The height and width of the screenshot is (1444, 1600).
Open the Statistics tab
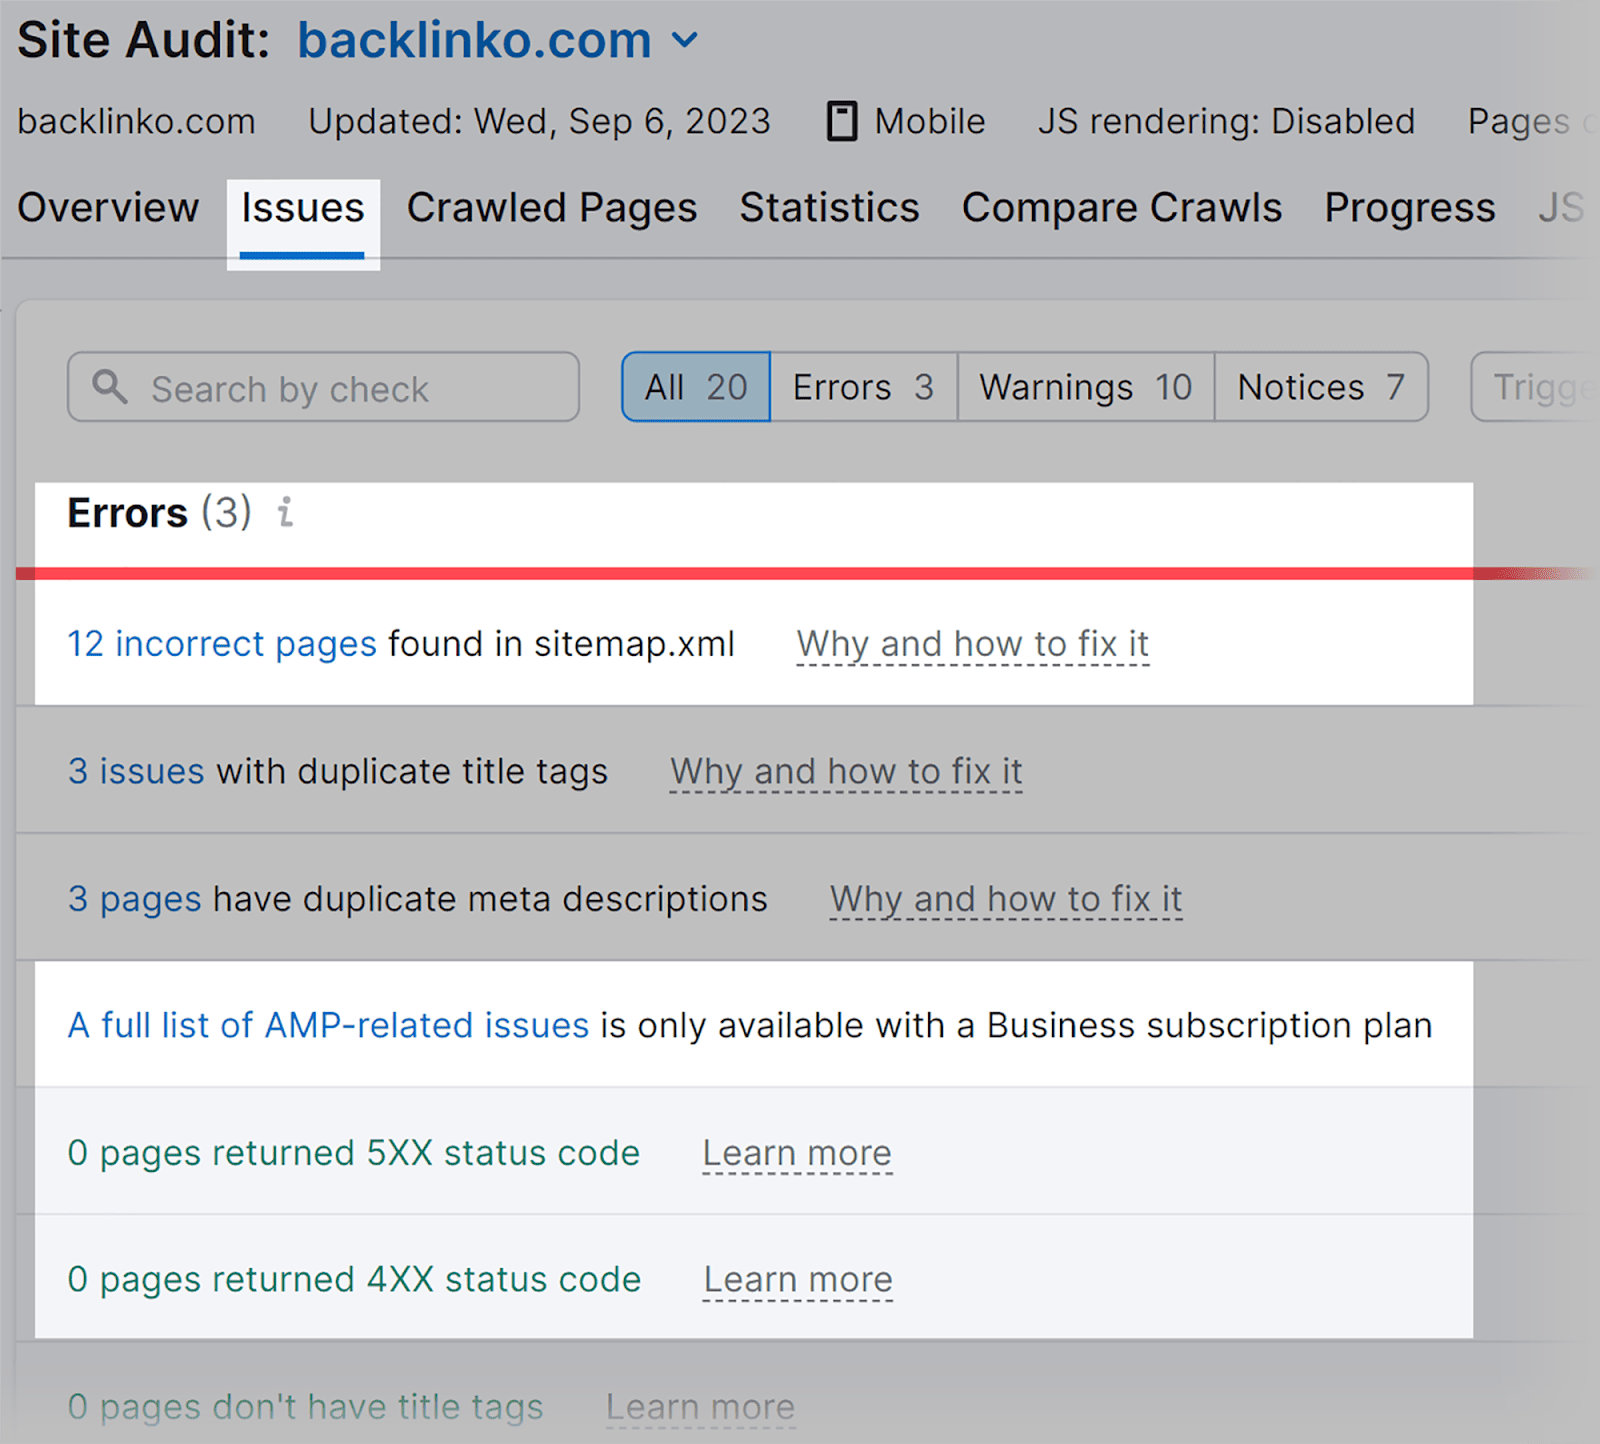pyautogui.click(x=829, y=208)
